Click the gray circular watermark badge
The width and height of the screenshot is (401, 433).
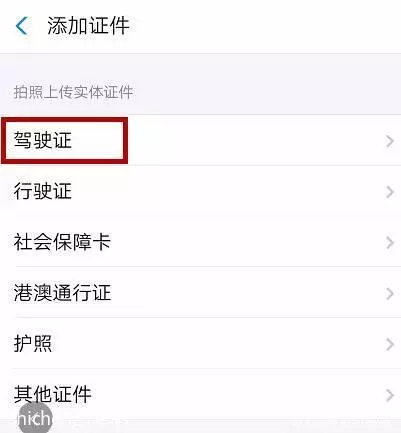click(x=35, y=418)
